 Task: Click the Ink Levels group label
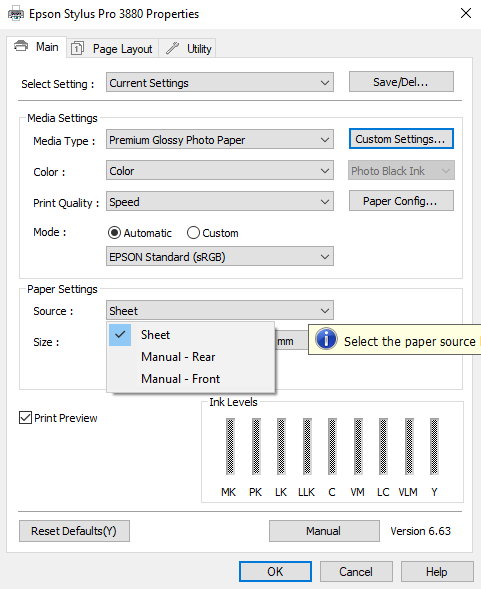(233, 402)
